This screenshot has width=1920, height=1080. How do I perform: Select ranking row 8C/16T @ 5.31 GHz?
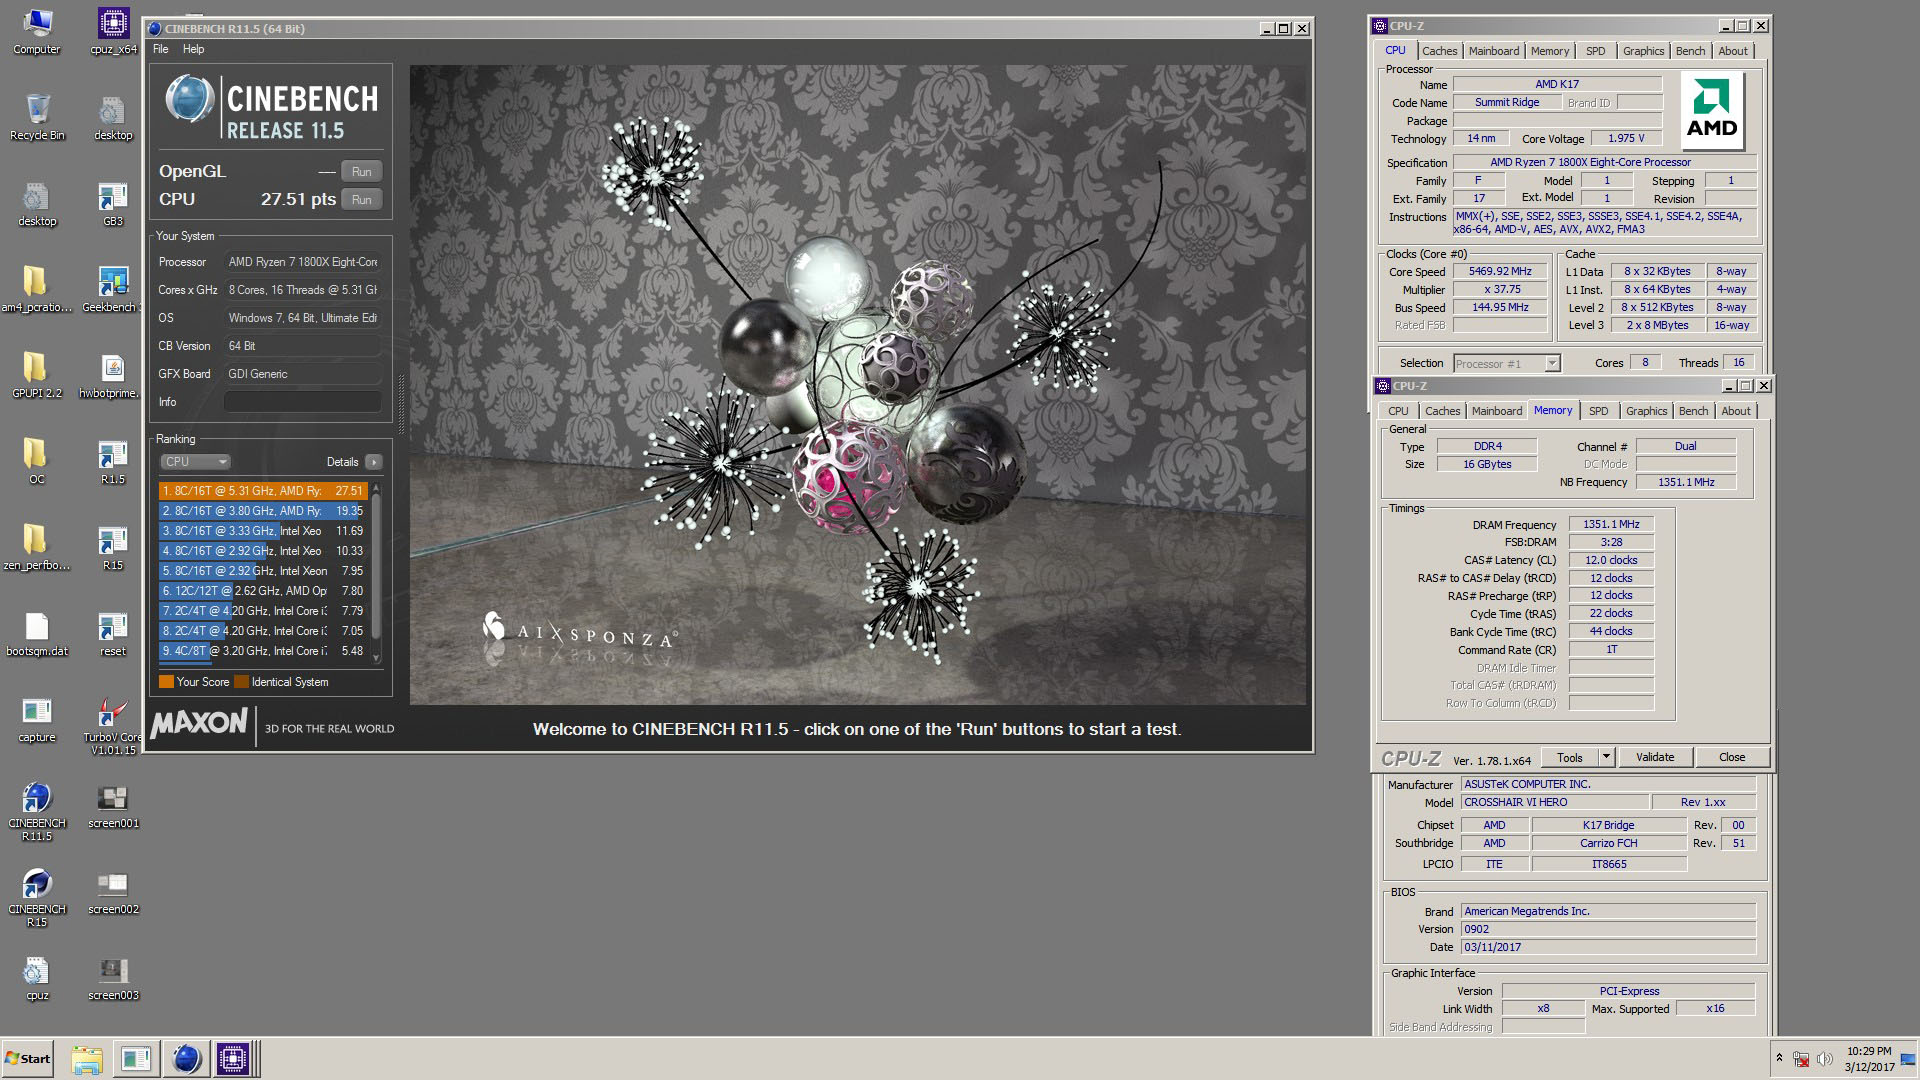tap(263, 491)
